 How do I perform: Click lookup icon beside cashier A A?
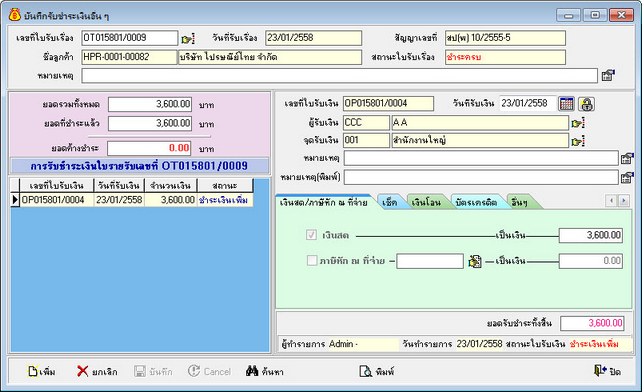point(578,123)
